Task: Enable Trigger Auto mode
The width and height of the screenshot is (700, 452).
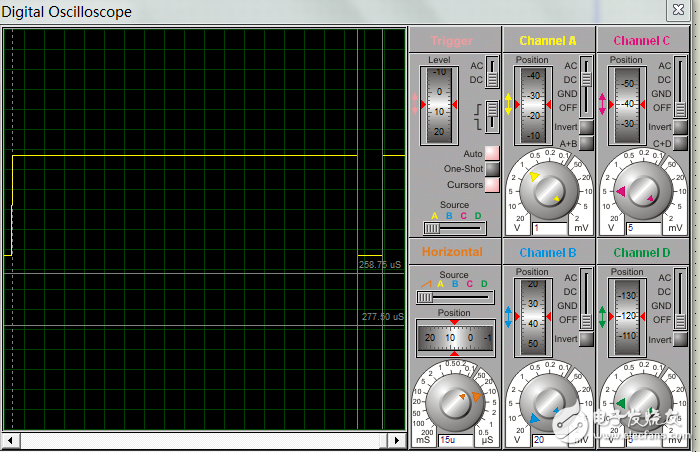Action: [492, 154]
